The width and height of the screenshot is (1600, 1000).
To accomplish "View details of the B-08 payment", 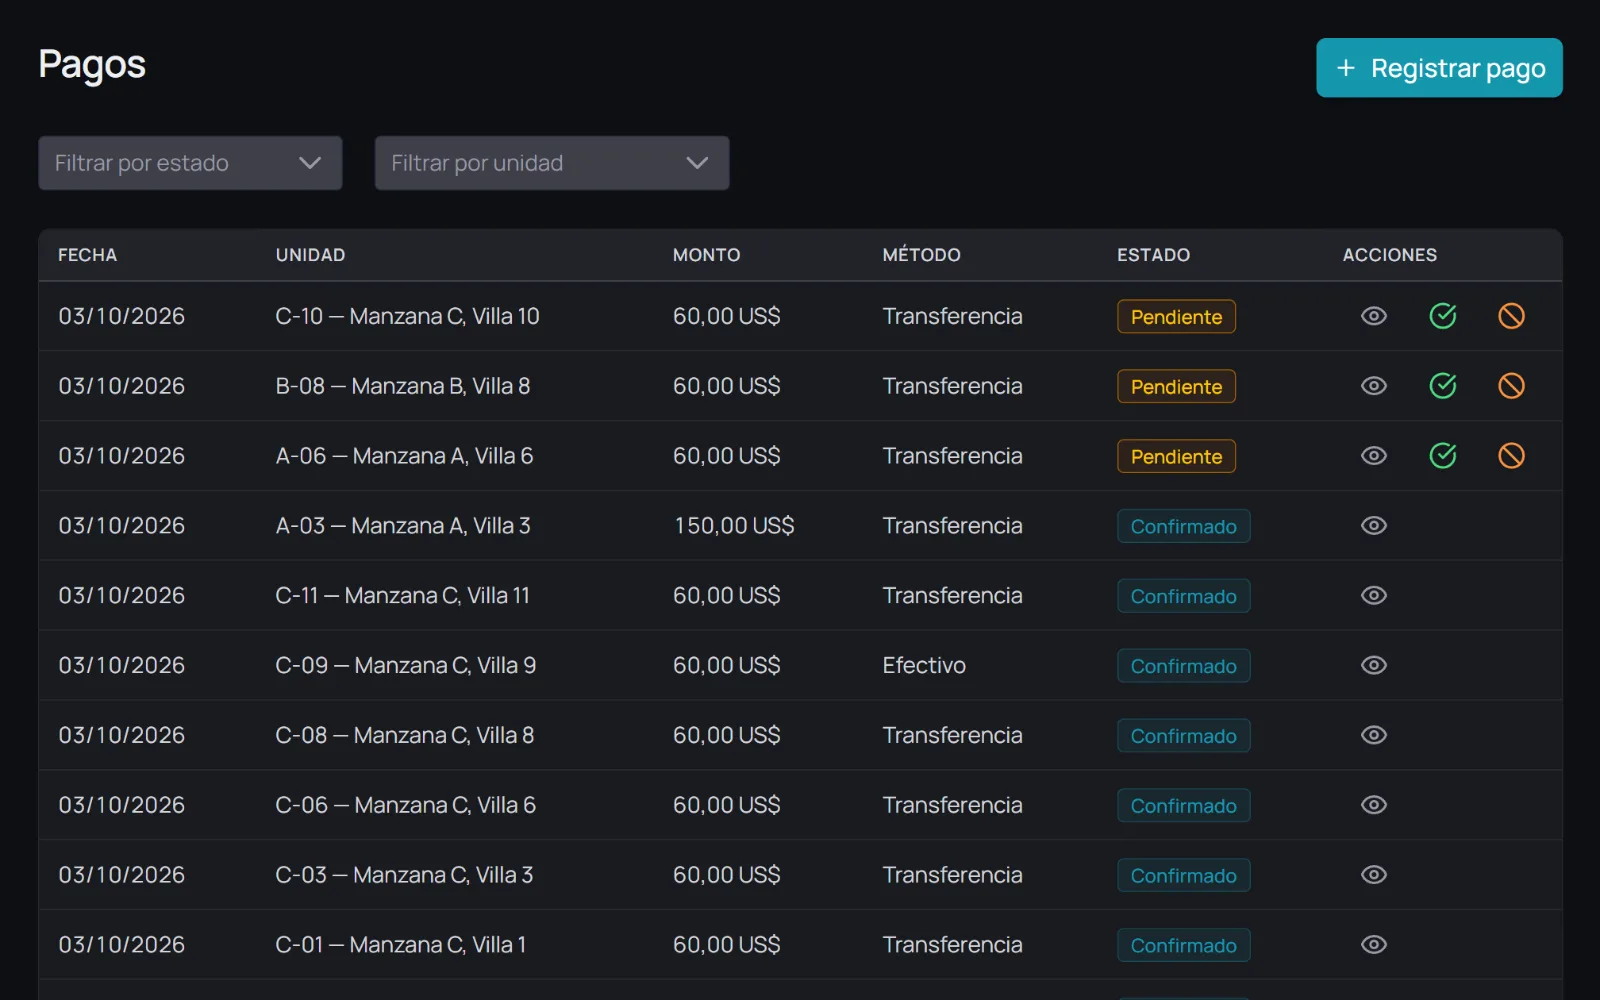I will 1374,386.
